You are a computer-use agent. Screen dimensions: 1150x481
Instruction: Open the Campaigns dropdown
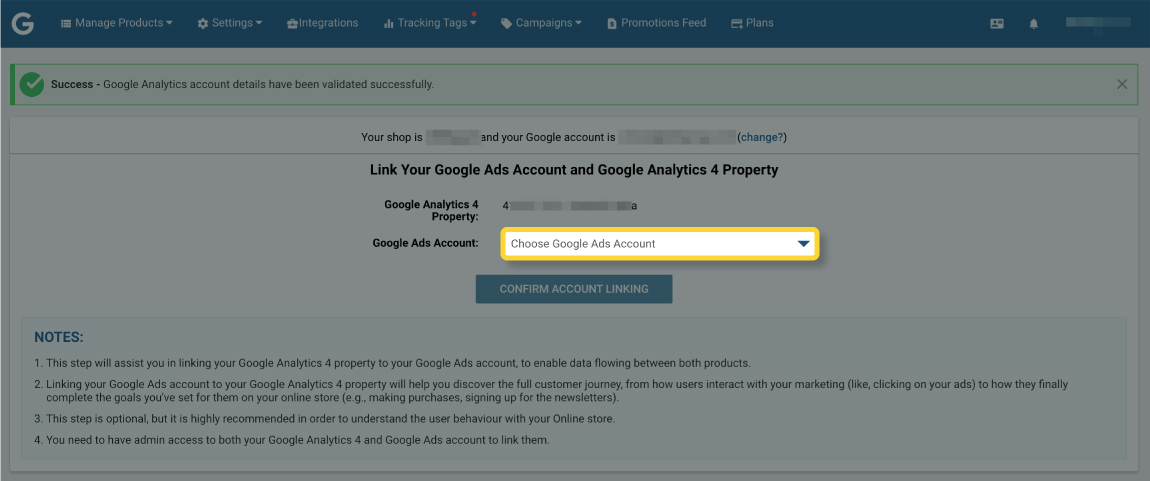541,23
